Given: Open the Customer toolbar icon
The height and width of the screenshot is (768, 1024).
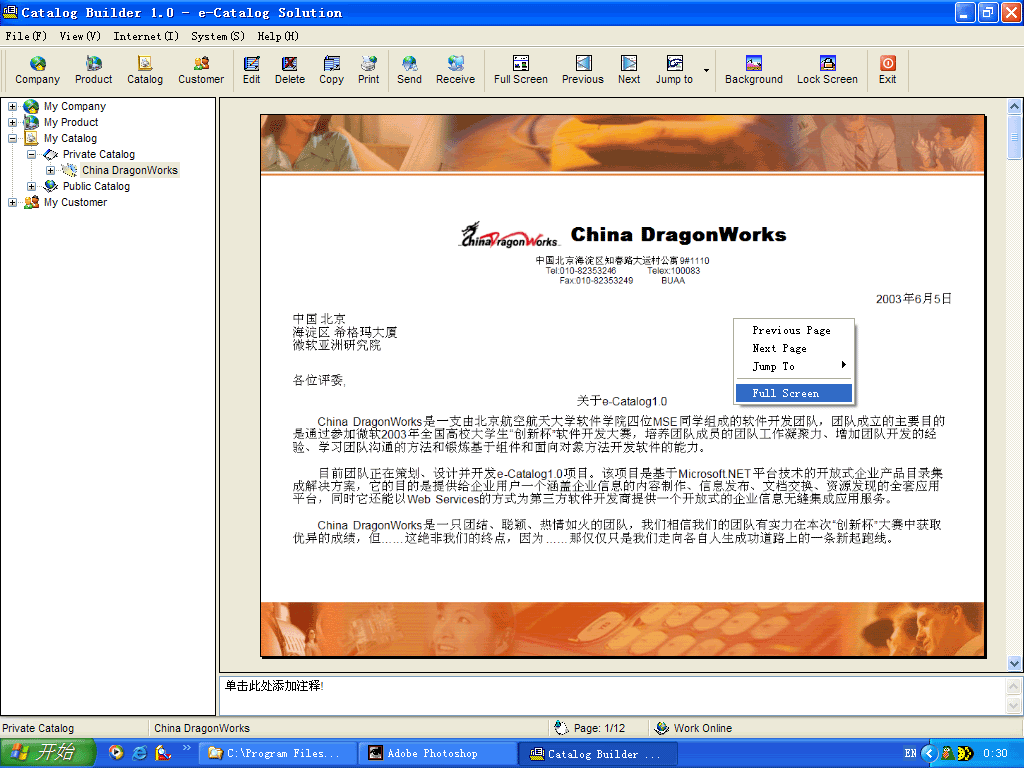Looking at the screenshot, I should click(x=201, y=70).
